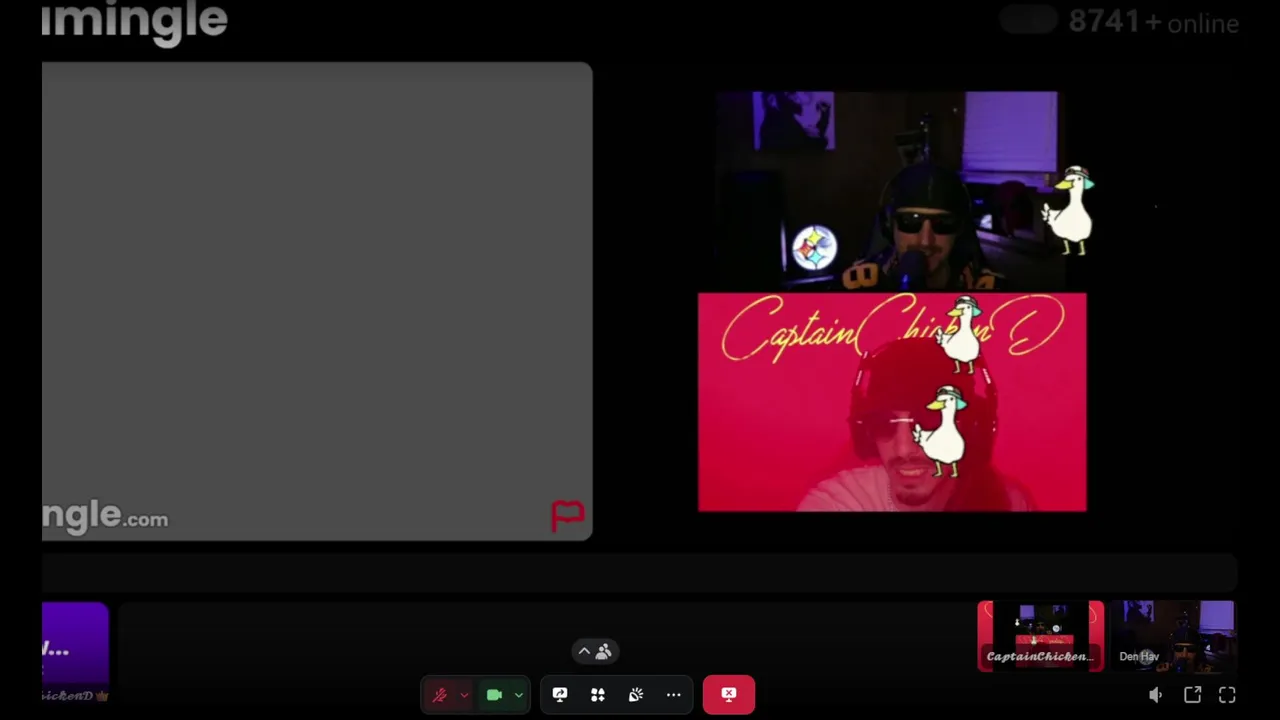The image size is (1280, 720).
Task: Open camera options dropdown arrow
Action: click(518, 695)
